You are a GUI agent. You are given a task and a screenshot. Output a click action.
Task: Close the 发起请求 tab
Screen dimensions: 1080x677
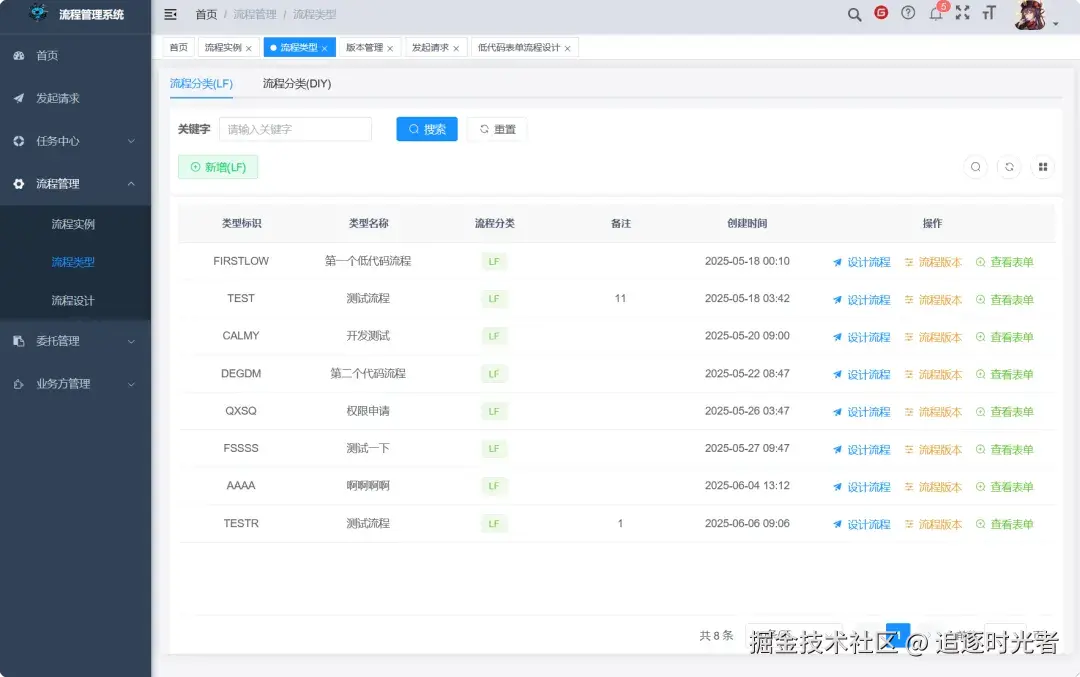pos(456,48)
